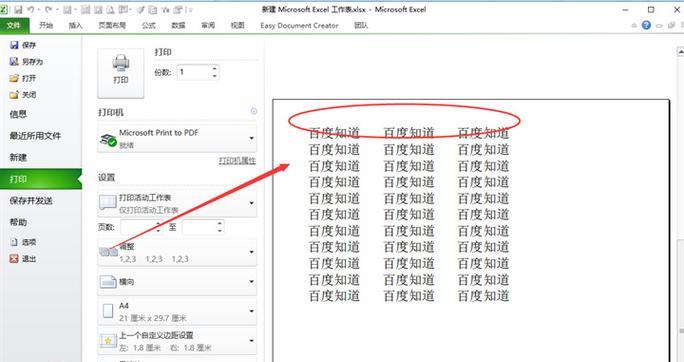Minimize the Excel window

pyautogui.click(x=625, y=9)
